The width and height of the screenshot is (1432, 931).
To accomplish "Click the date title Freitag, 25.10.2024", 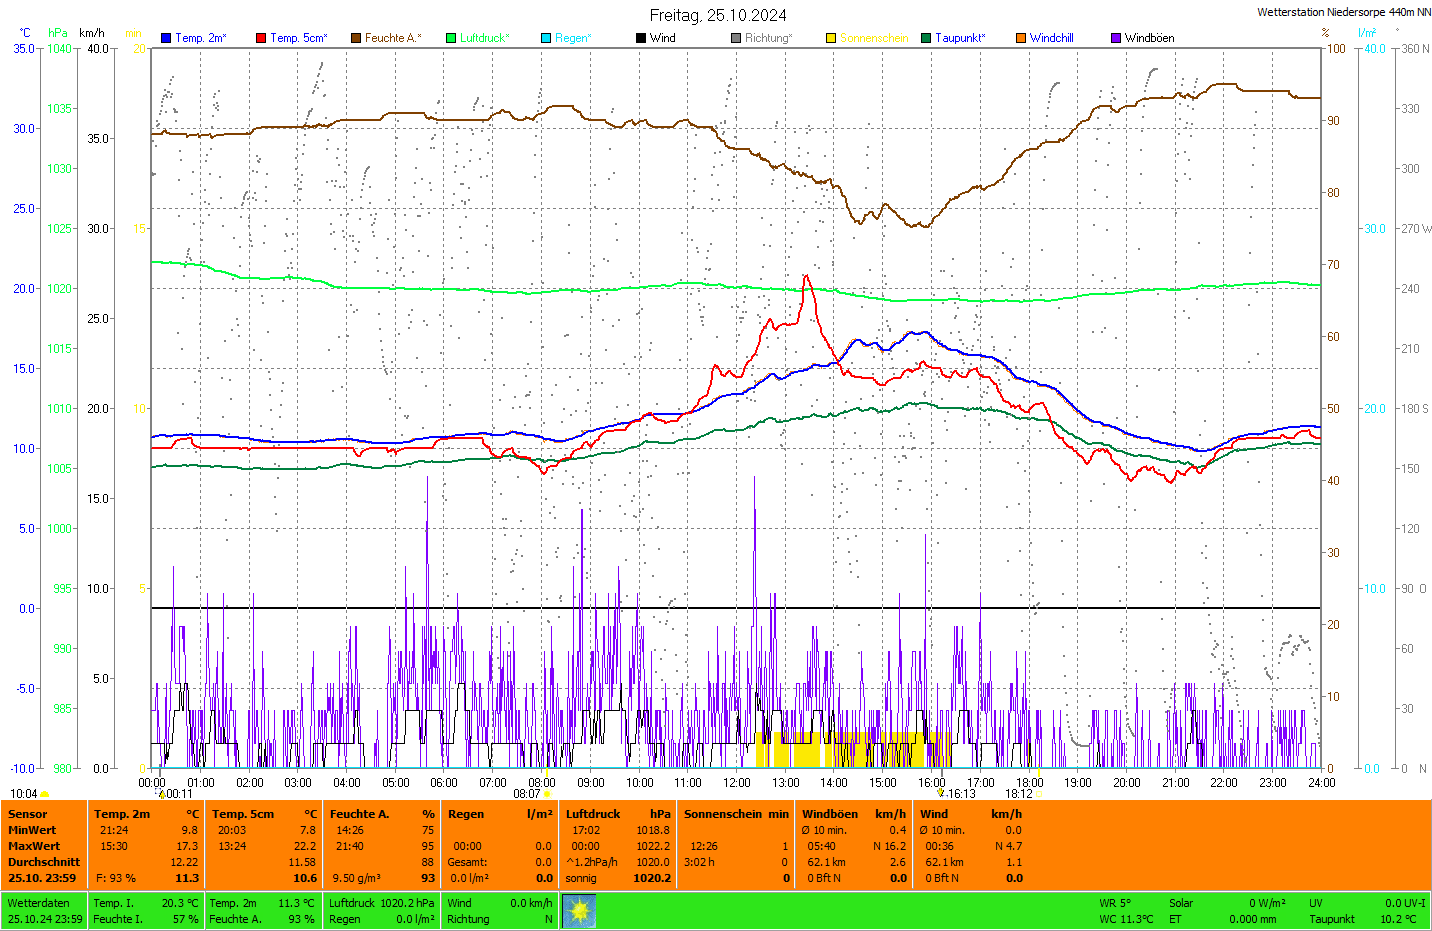I will (x=718, y=15).
